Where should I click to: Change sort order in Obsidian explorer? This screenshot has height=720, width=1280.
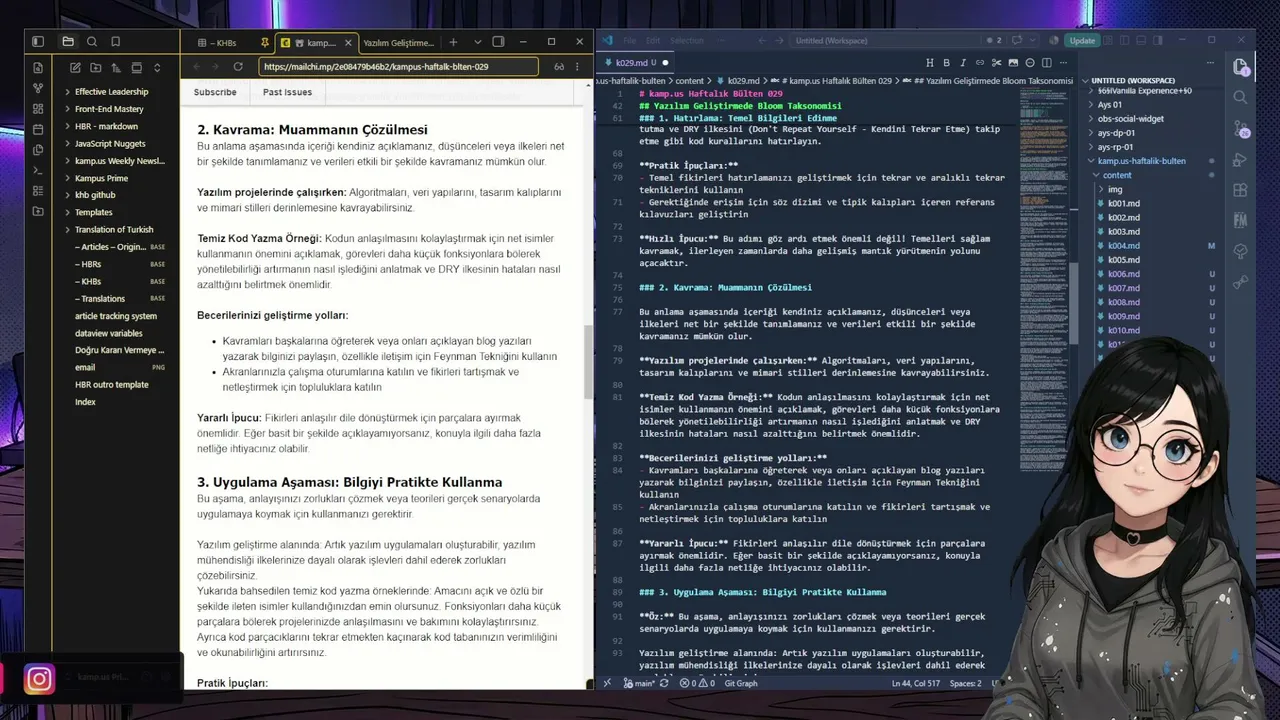pyautogui.click(x=116, y=68)
